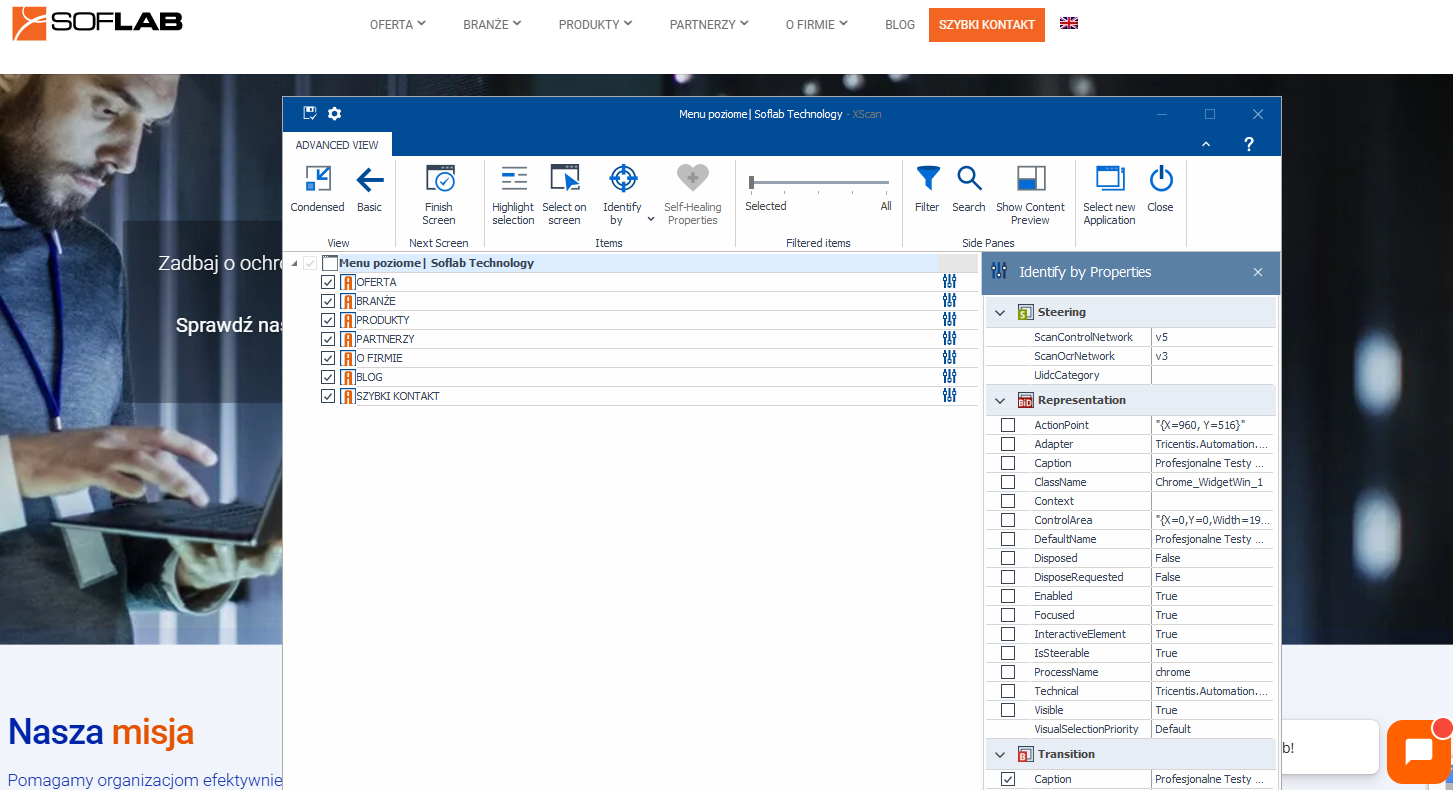Viewport: 1453px width, 790px height.
Task: Toggle Show Content Preview pane
Action: pyautogui.click(x=1031, y=180)
